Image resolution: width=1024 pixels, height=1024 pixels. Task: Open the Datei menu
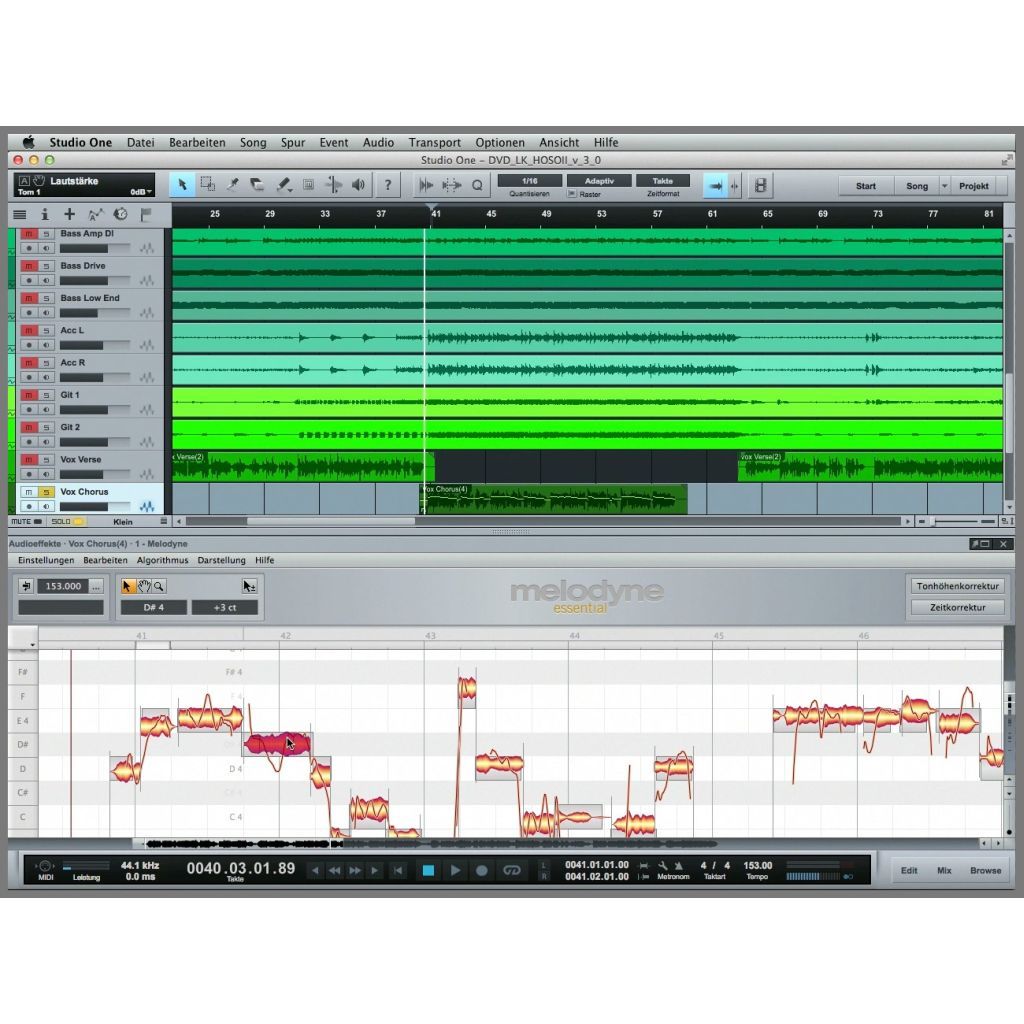[x=140, y=142]
